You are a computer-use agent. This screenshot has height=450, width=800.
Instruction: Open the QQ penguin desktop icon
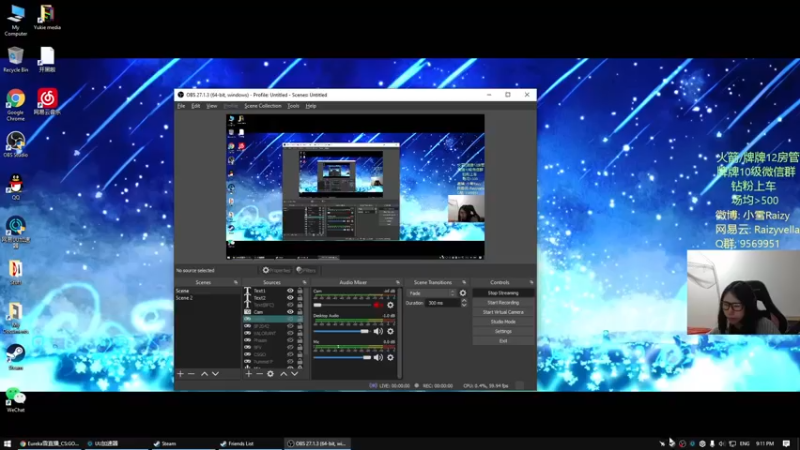(16, 186)
